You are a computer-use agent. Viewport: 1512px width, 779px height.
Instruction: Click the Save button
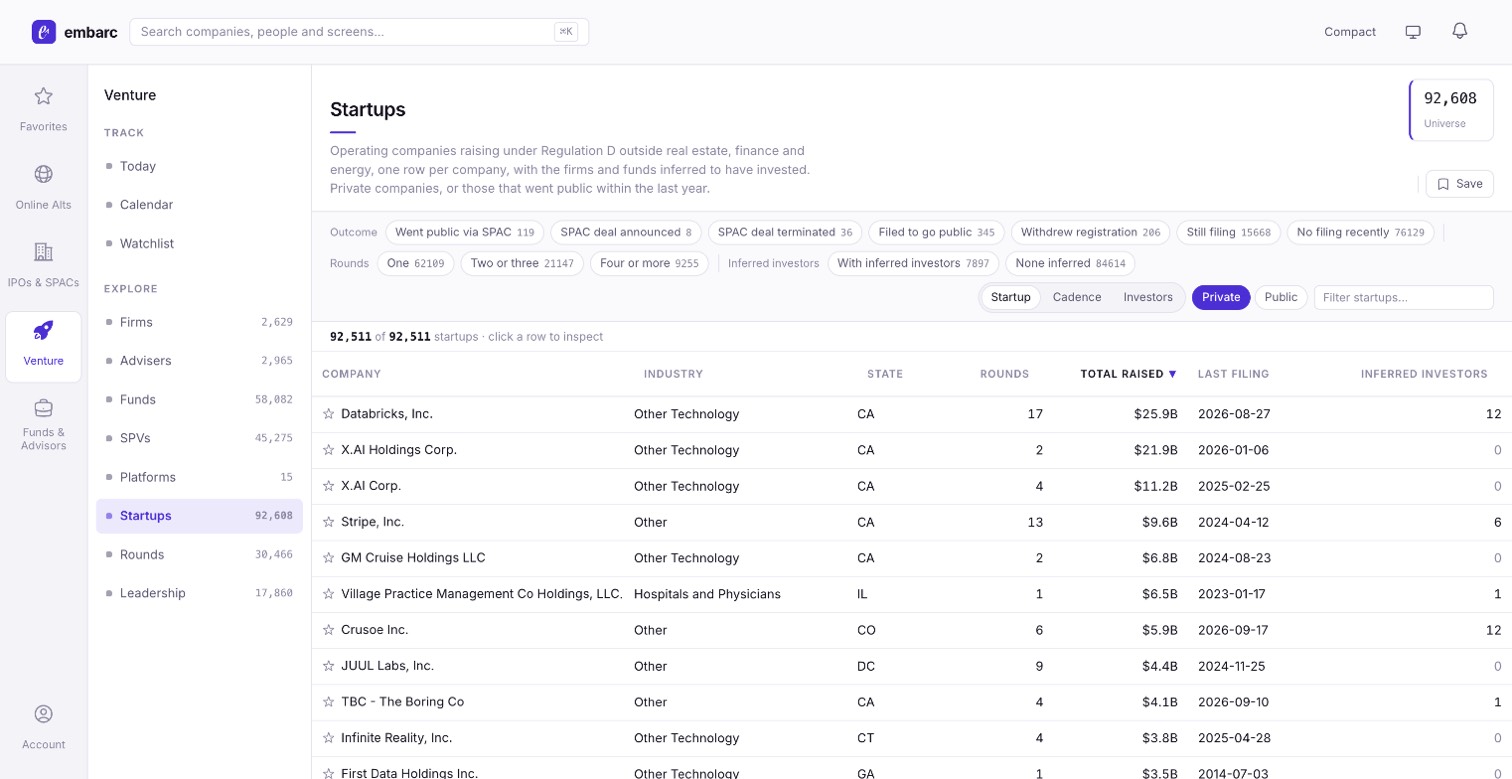[x=1460, y=184]
